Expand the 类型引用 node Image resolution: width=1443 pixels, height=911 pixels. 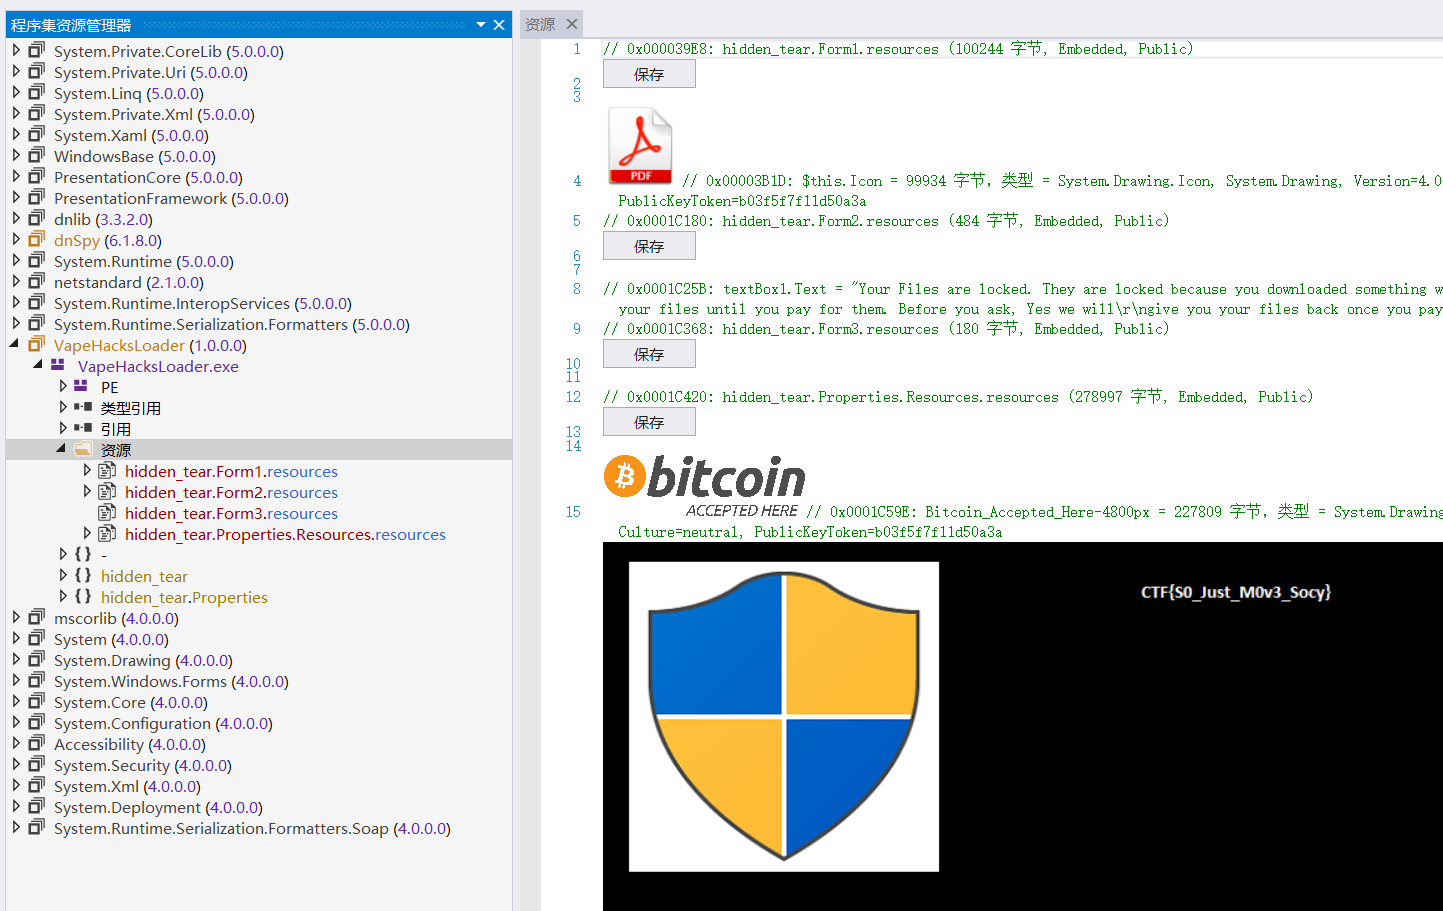click(62, 407)
